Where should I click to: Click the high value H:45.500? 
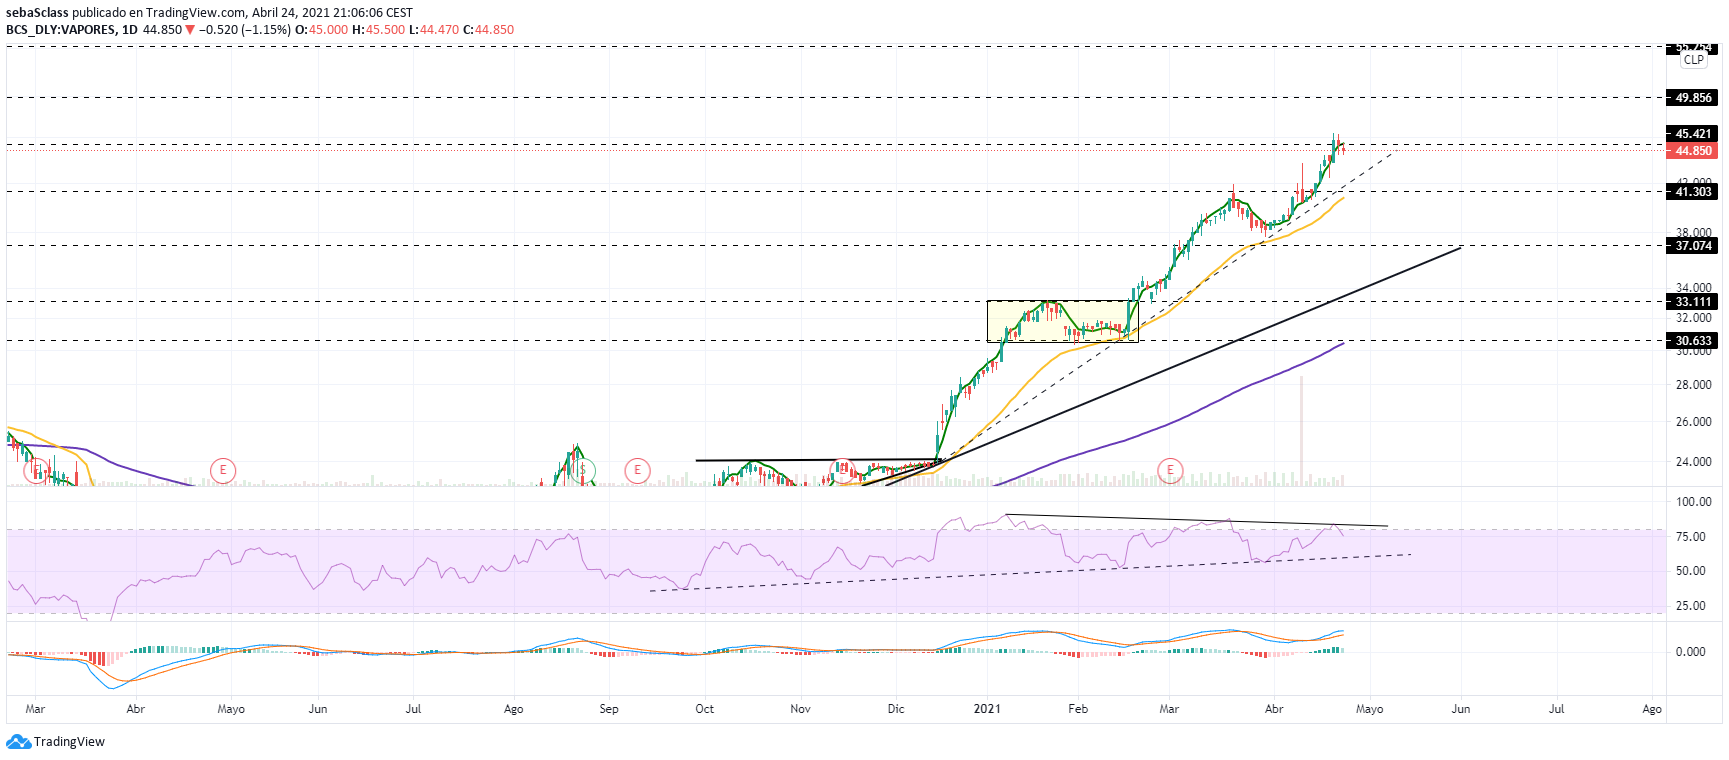(x=379, y=30)
